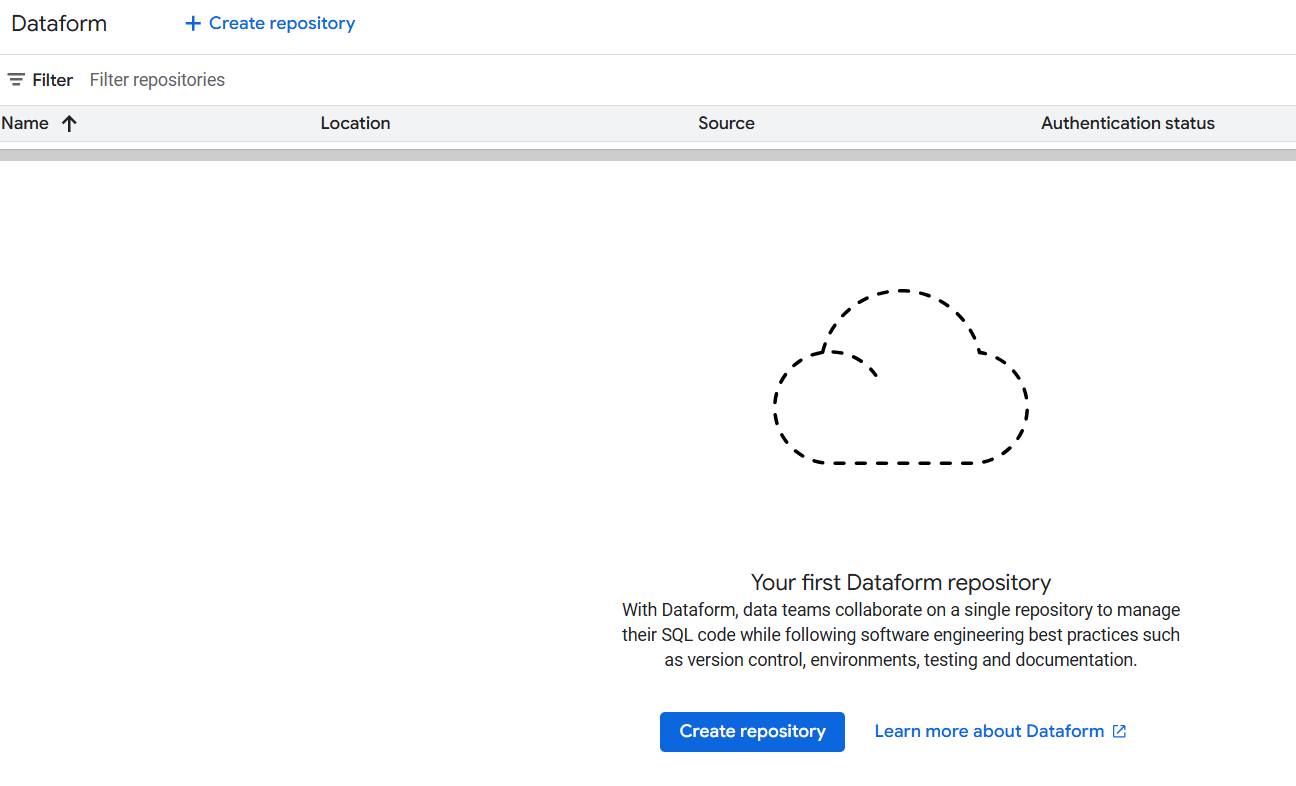The image size is (1296, 786).
Task: Click the horizontal scrollbar under the table header
Action: click(648, 155)
